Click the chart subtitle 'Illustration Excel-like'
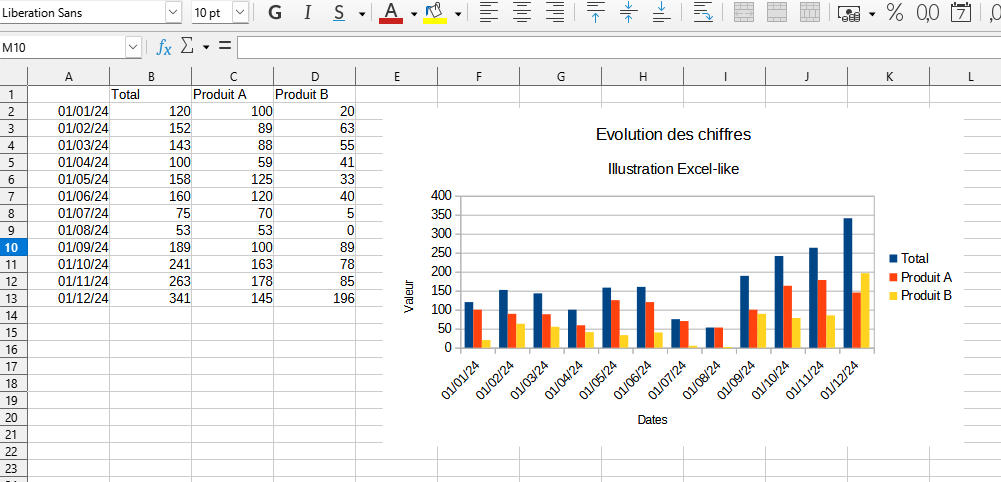The height and width of the screenshot is (482, 1001). [674, 169]
